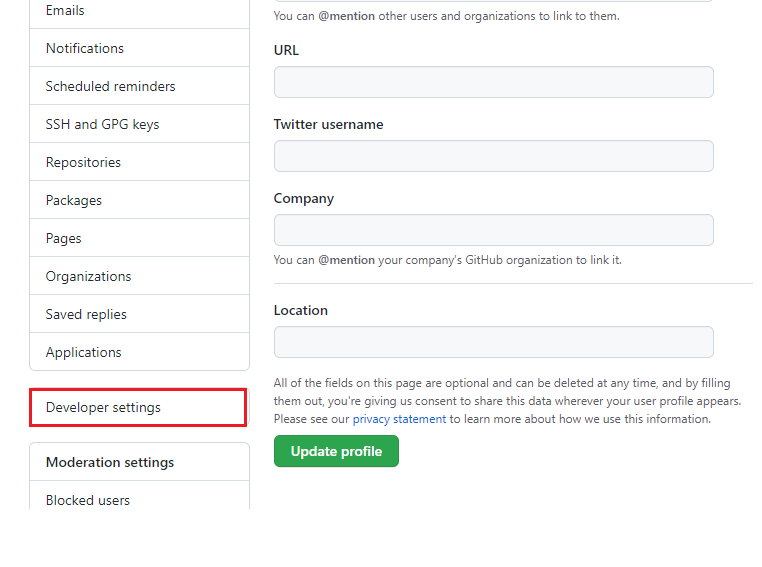Open Developer settings
This screenshot has height=567, width=762.
pyautogui.click(x=139, y=407)
